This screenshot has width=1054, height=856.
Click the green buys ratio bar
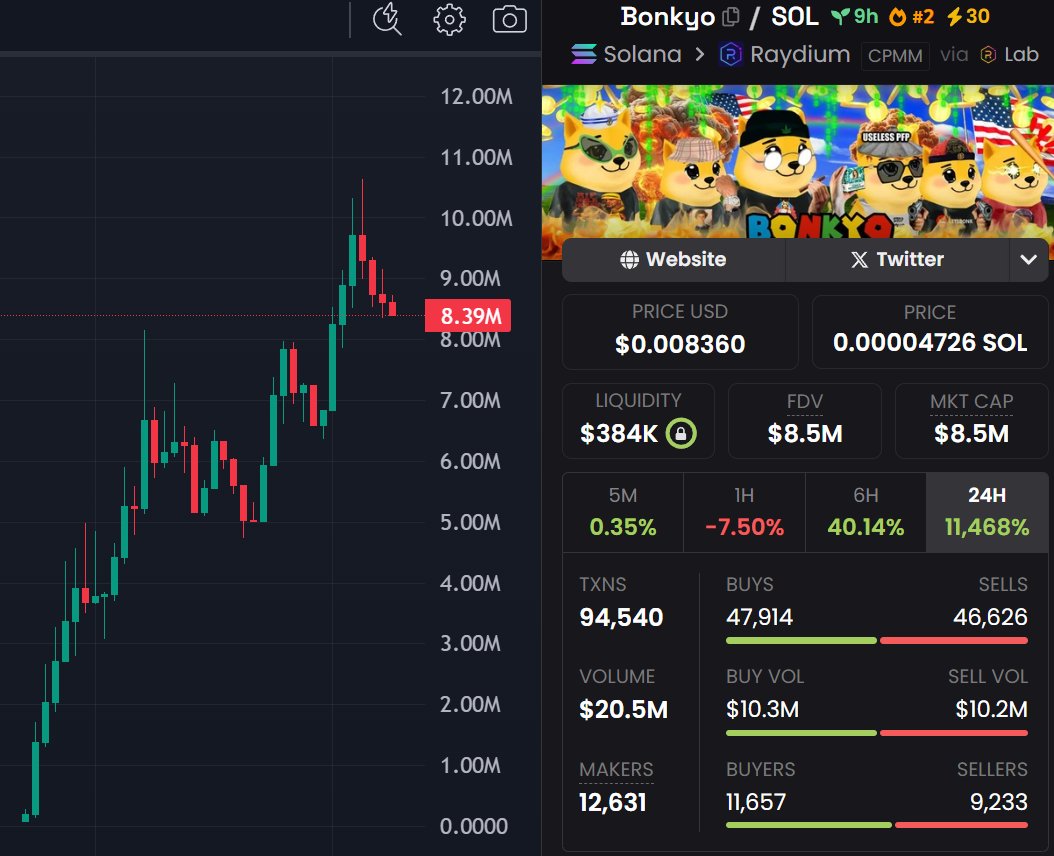[801, 641]
